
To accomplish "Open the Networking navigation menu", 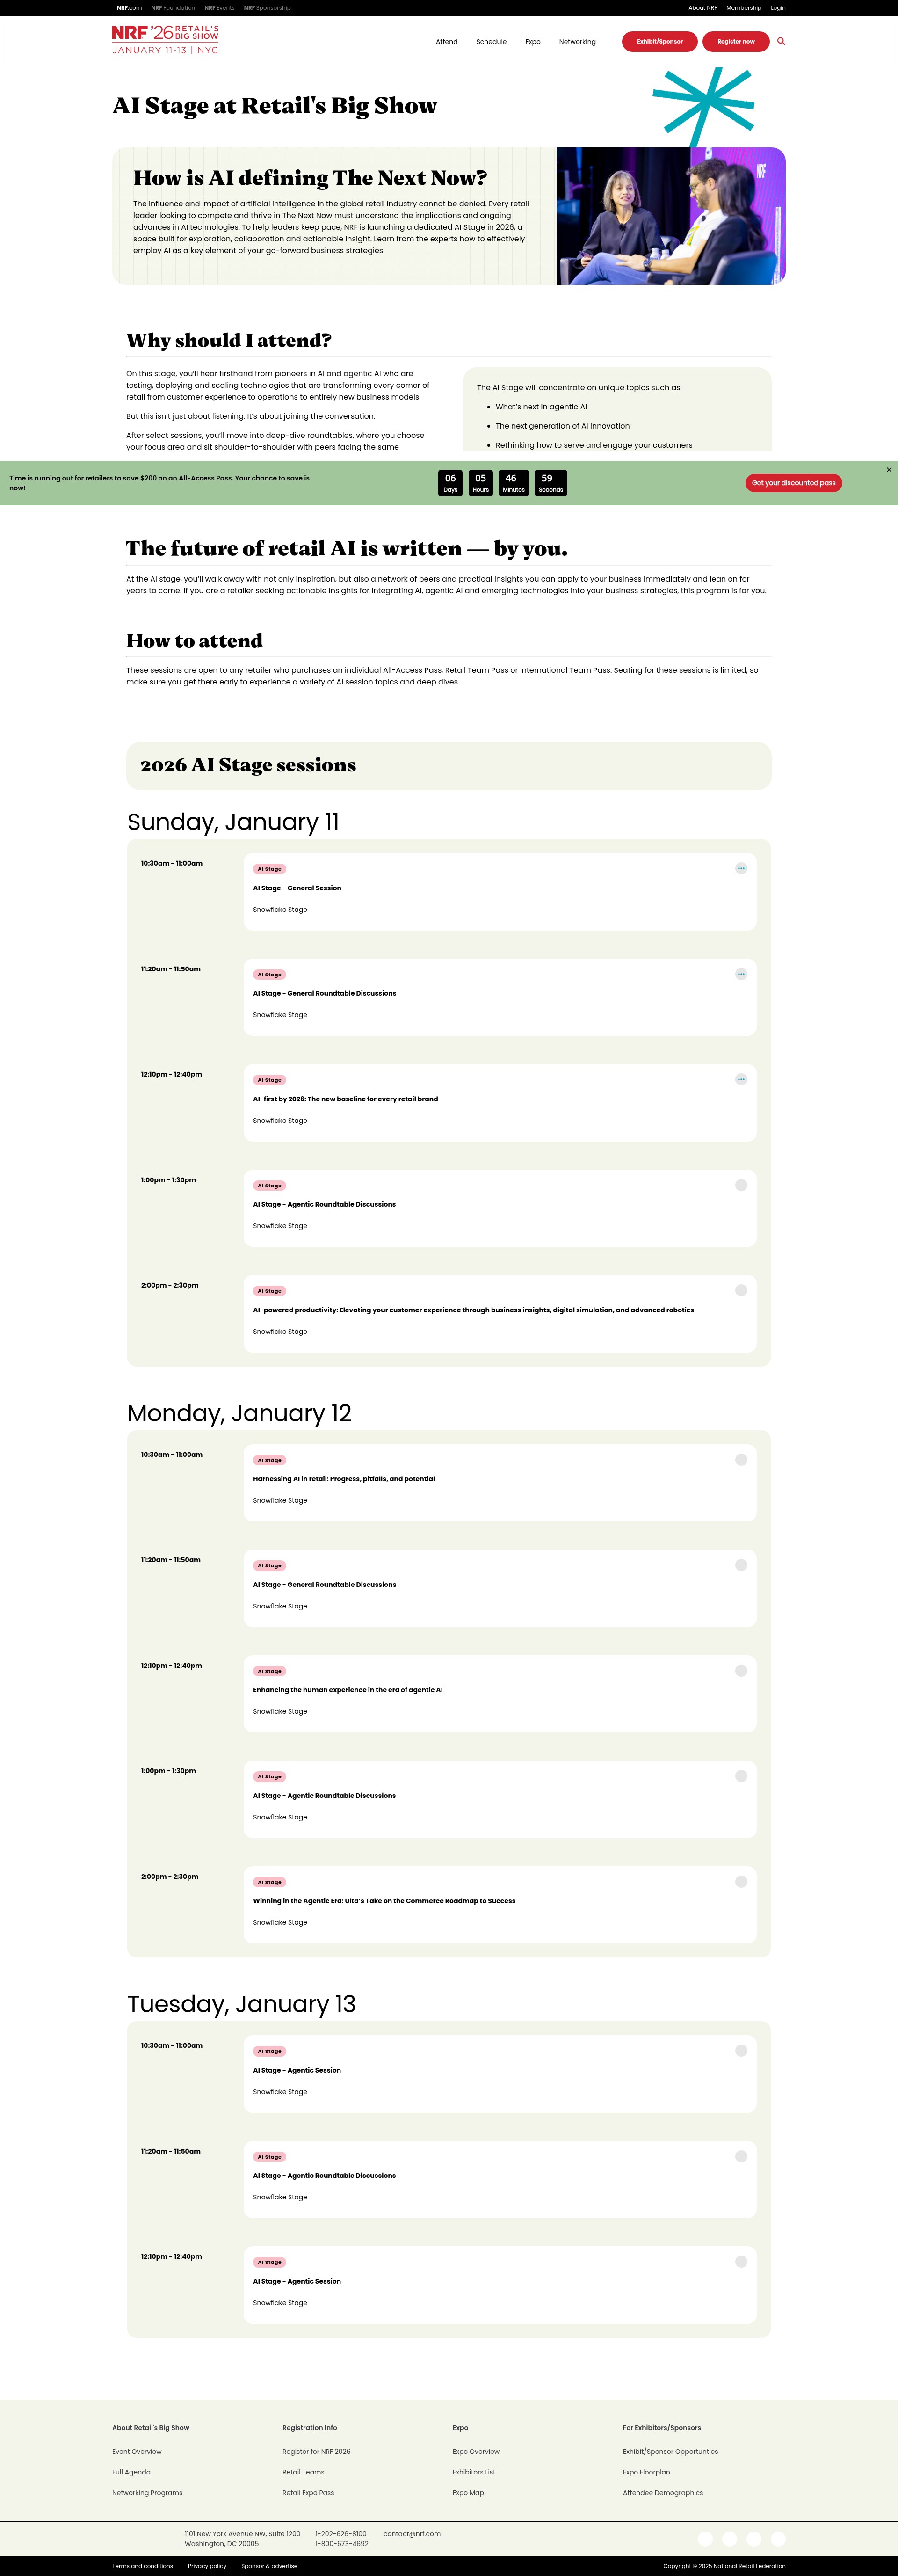I will coord(577,42).
